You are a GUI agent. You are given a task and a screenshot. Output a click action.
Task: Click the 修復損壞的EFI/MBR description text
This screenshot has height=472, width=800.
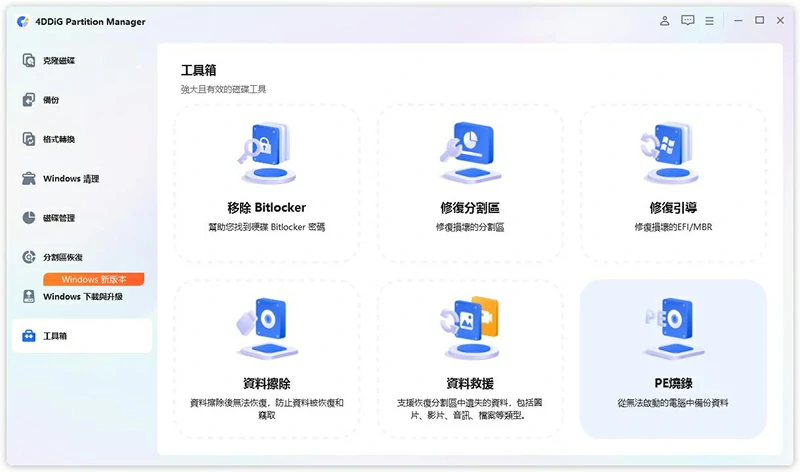[673, 227]
